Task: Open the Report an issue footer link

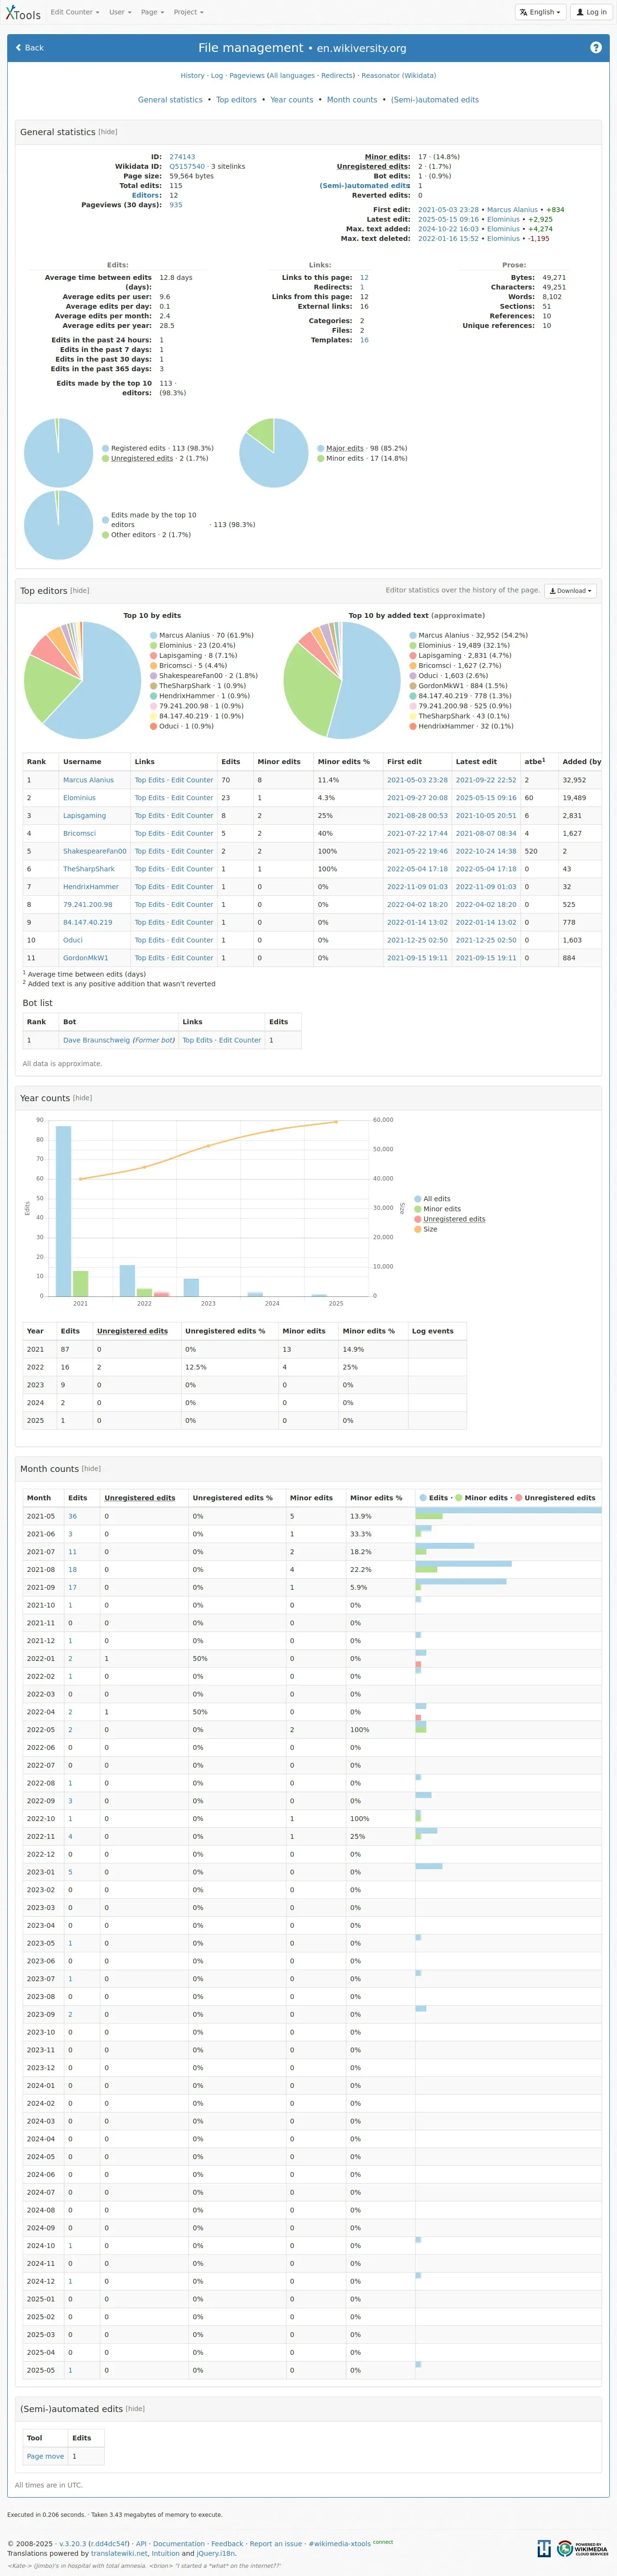Action: (x=276, y=2543)
